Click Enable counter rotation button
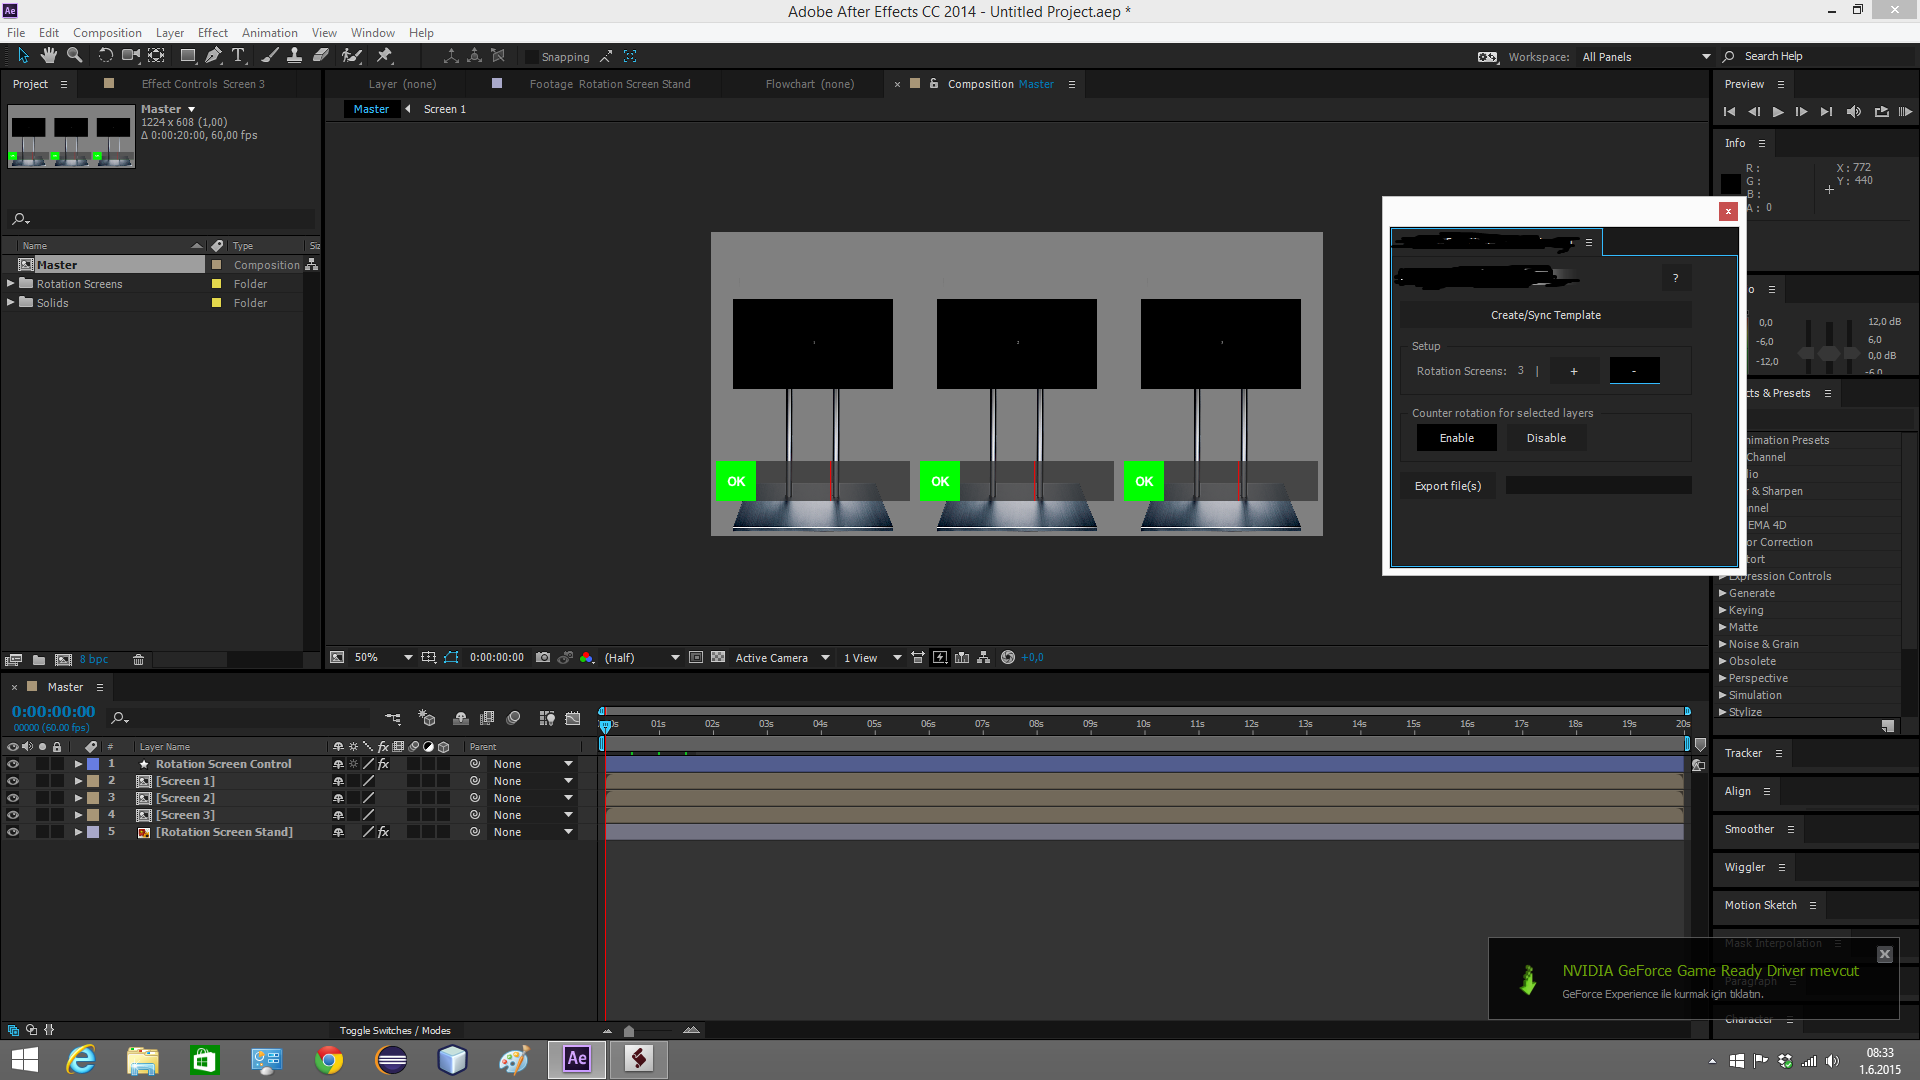 1456,438
